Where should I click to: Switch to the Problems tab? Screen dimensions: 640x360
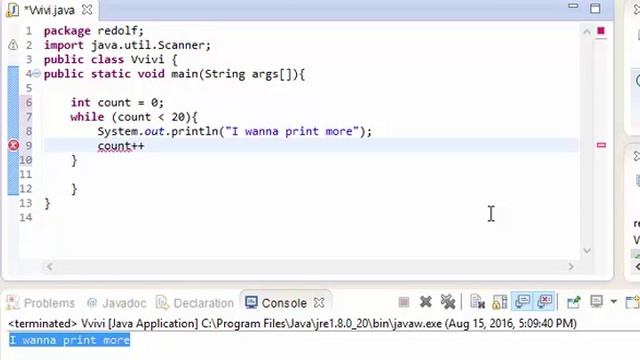pyautogui.click(x=41, y=303)
